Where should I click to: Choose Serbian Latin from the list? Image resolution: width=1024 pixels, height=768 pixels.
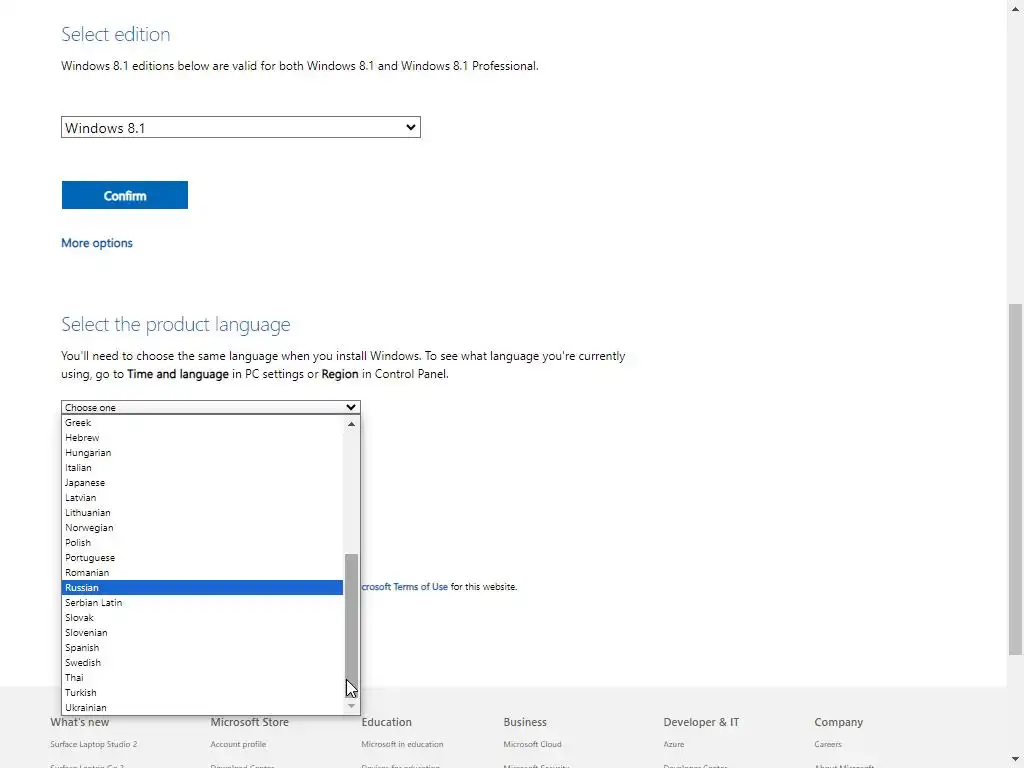click(x=202, y=603)
